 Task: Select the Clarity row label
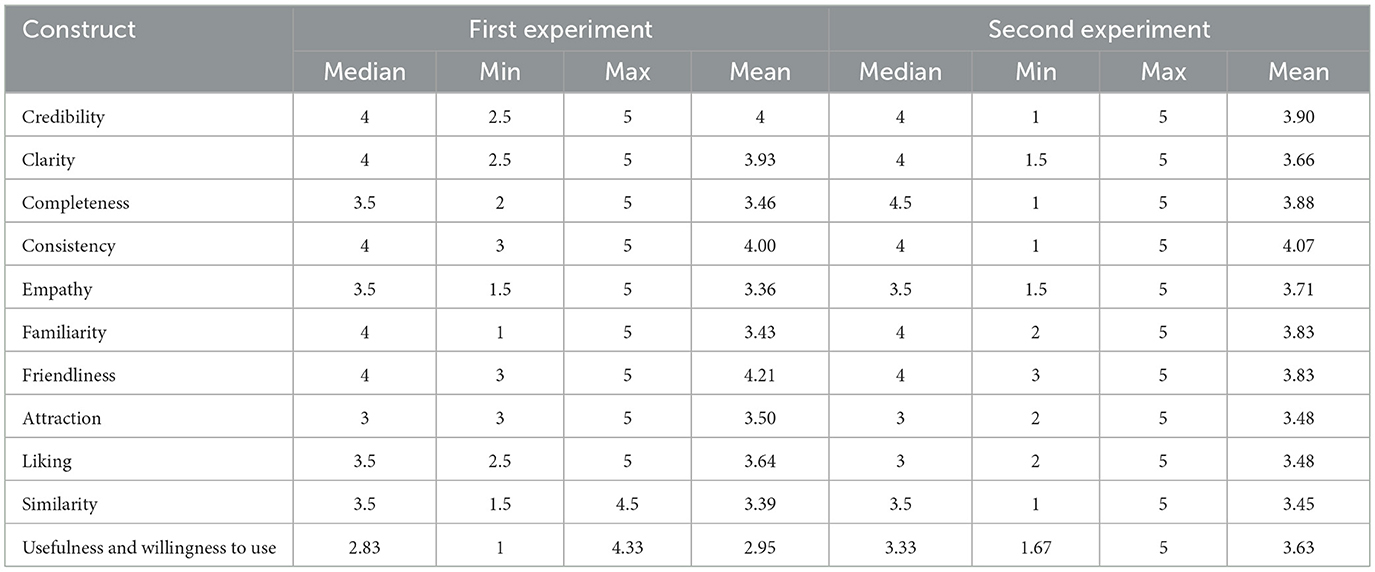click(48, 160)
